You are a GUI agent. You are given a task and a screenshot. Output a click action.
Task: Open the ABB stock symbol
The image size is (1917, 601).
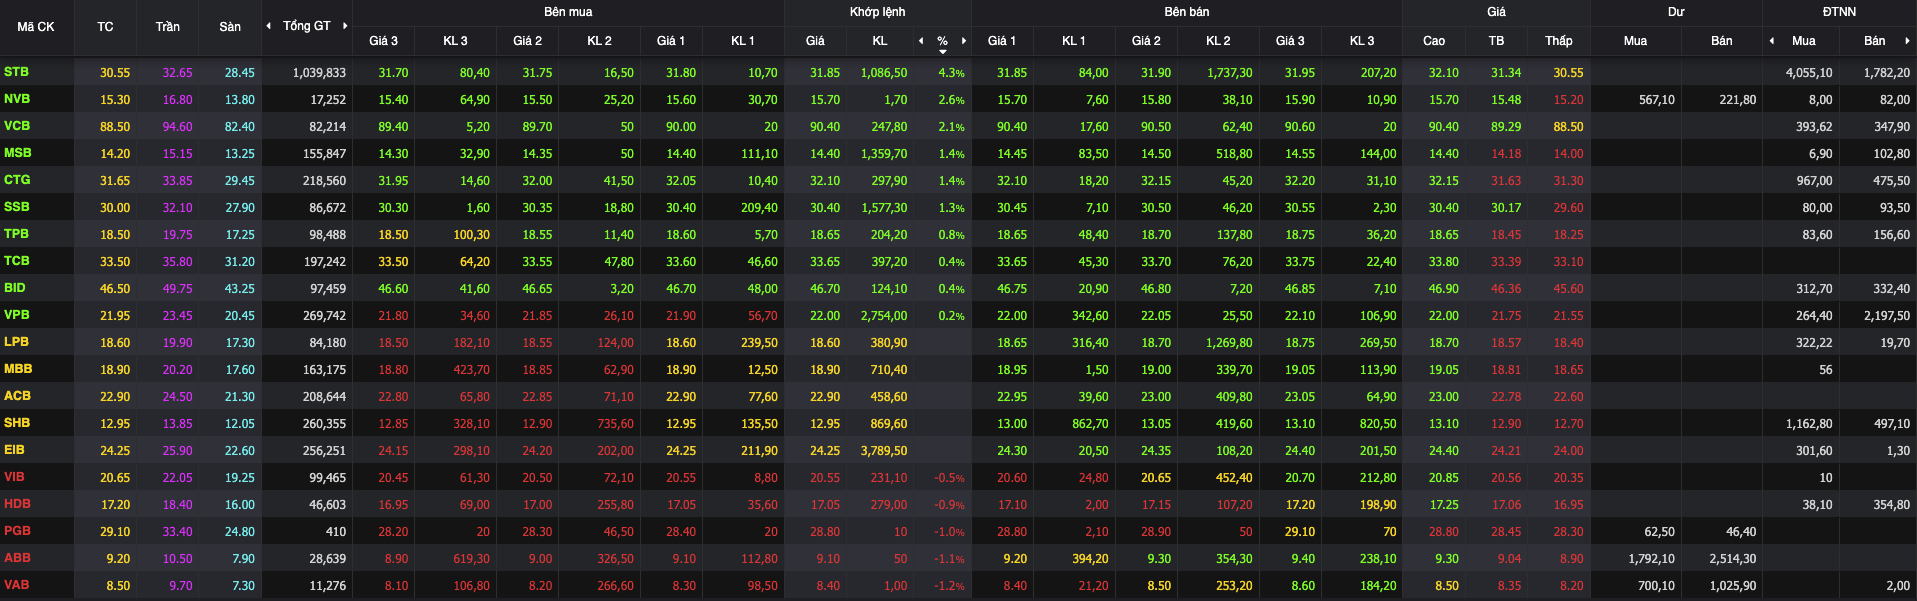coord(17,558)
